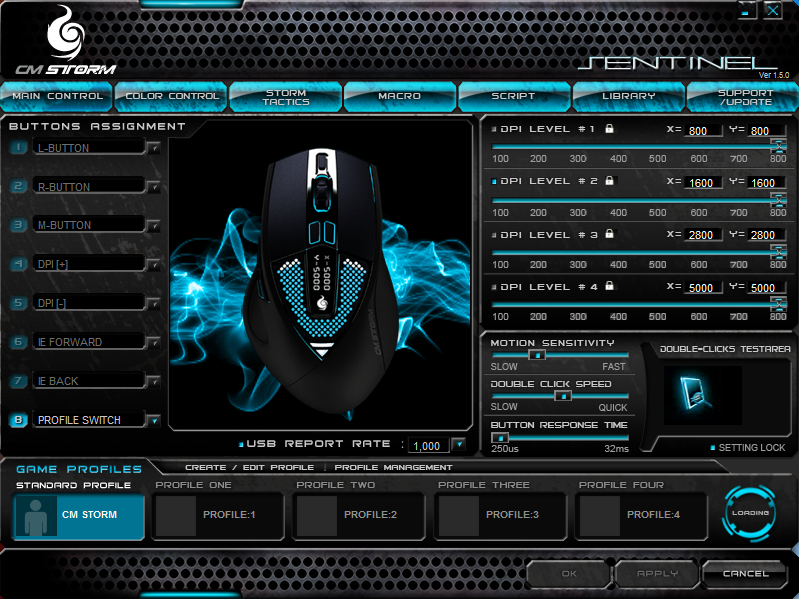Open the Support/Update tab
The image size is (799, 599).
[x=743, y=96]
